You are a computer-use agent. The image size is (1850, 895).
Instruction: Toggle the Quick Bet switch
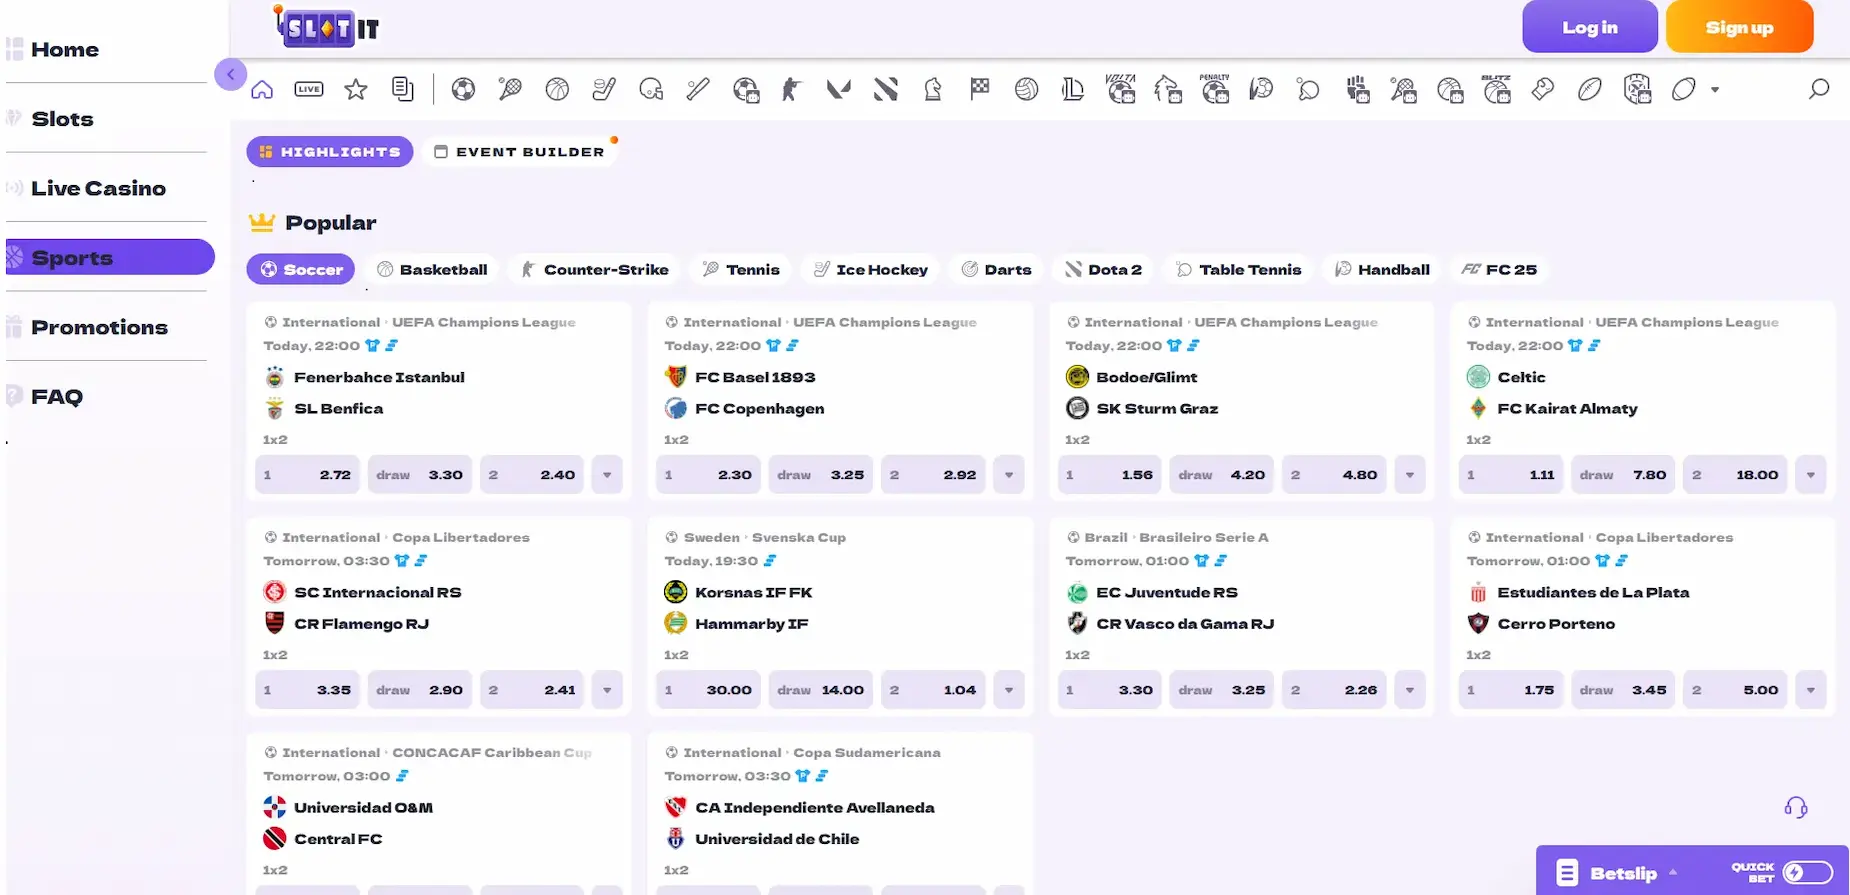tap(1807, 873)
